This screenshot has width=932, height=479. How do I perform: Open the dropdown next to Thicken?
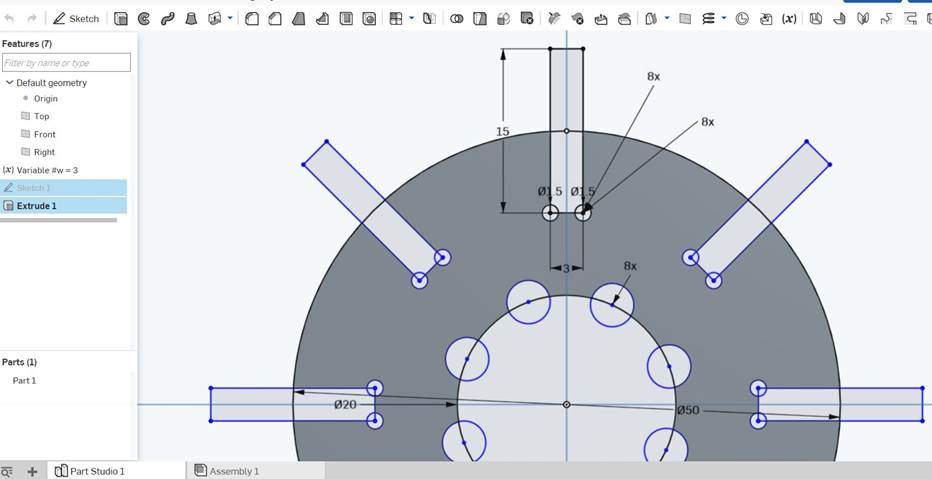point(230,18)
